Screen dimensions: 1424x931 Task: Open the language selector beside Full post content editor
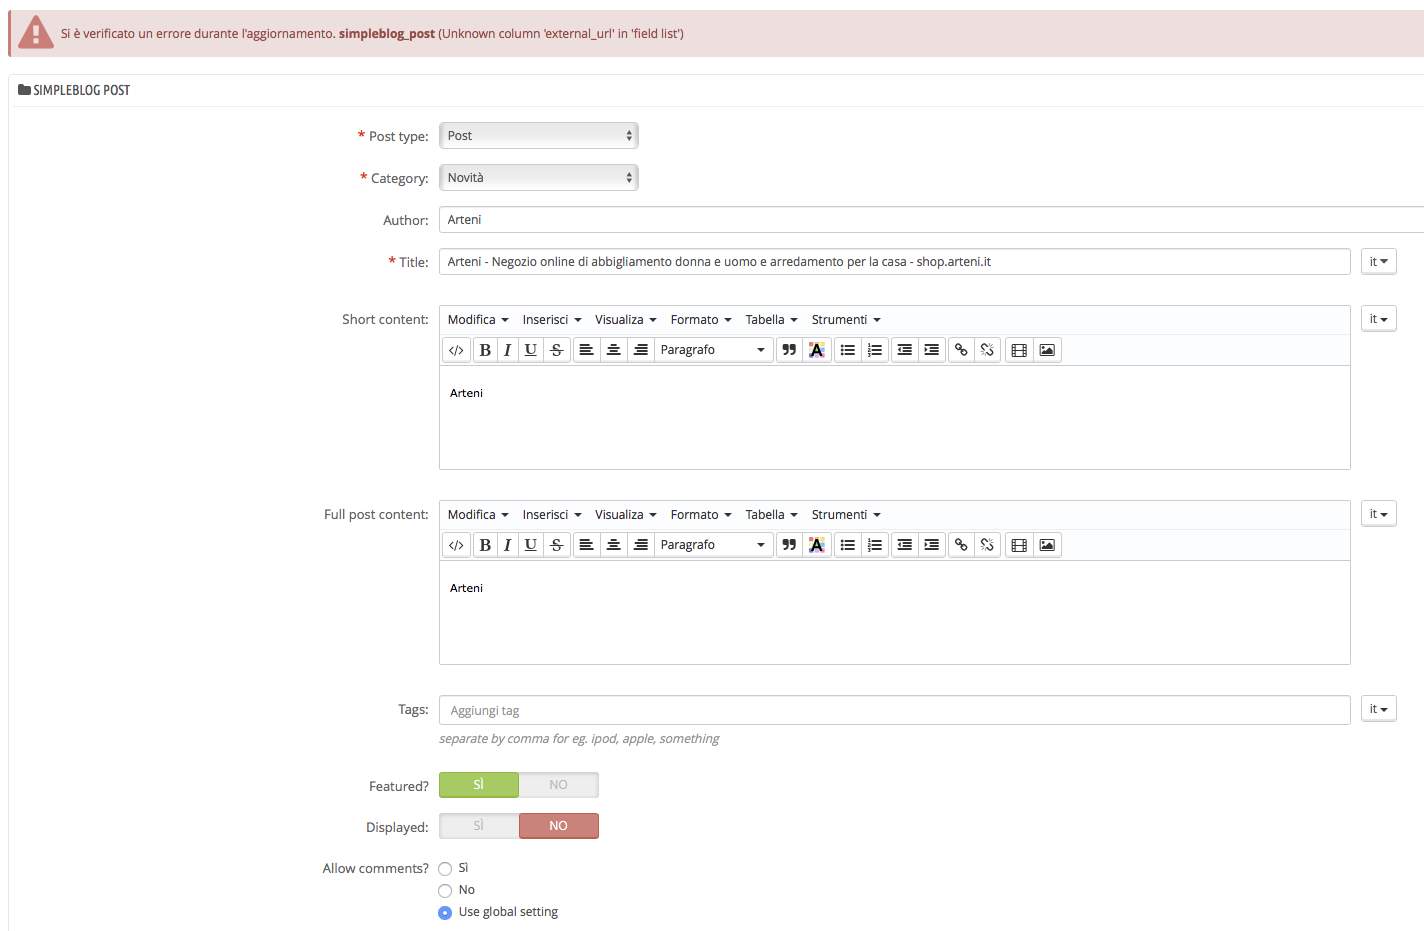(x=1379, y=514)
